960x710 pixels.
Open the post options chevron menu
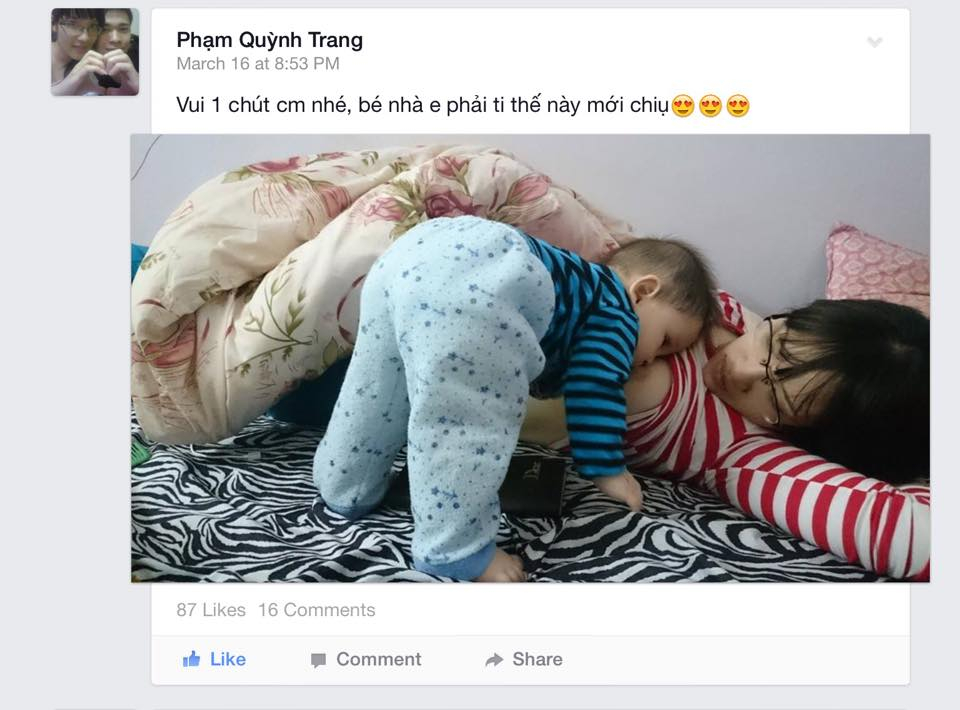(875, 42)
